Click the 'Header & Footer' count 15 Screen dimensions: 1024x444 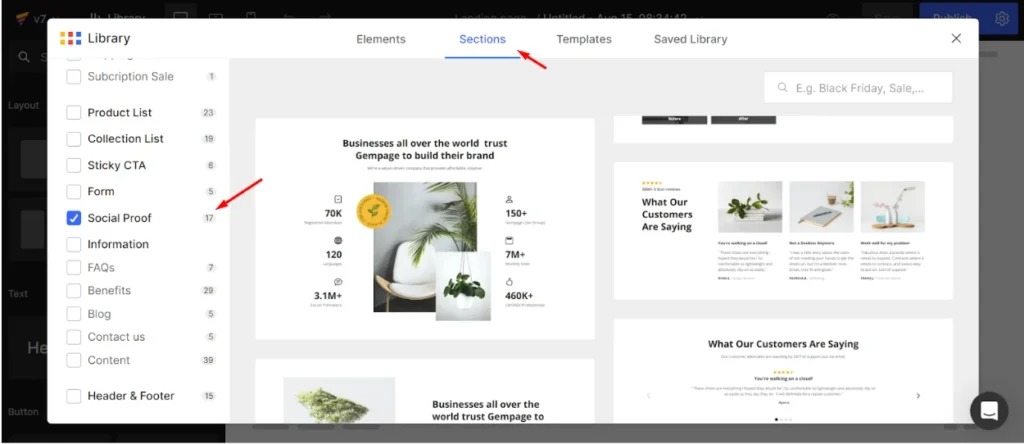point(209,396)
